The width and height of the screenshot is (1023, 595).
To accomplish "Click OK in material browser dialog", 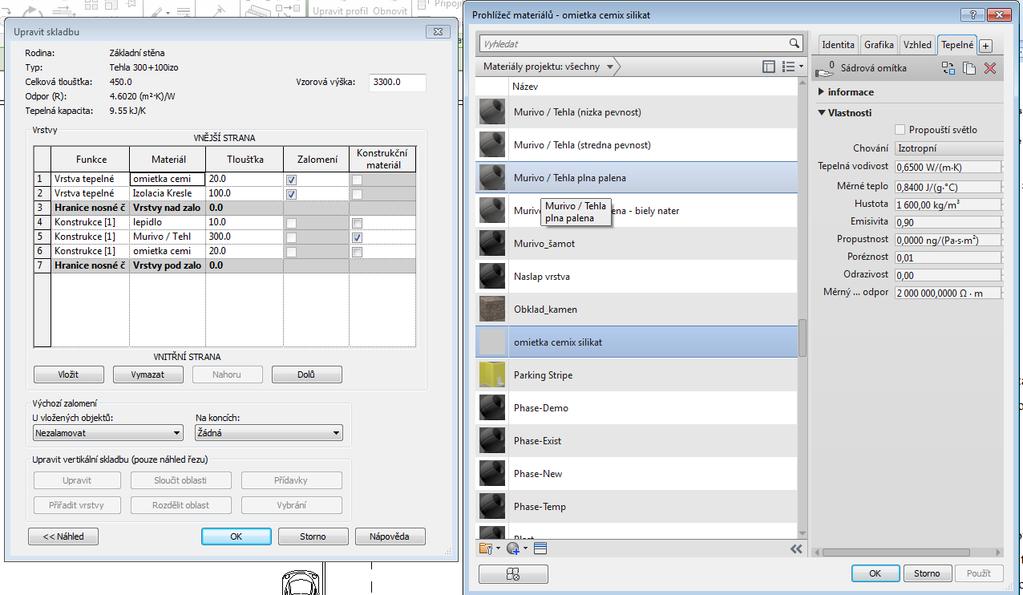I will [876, 573].
